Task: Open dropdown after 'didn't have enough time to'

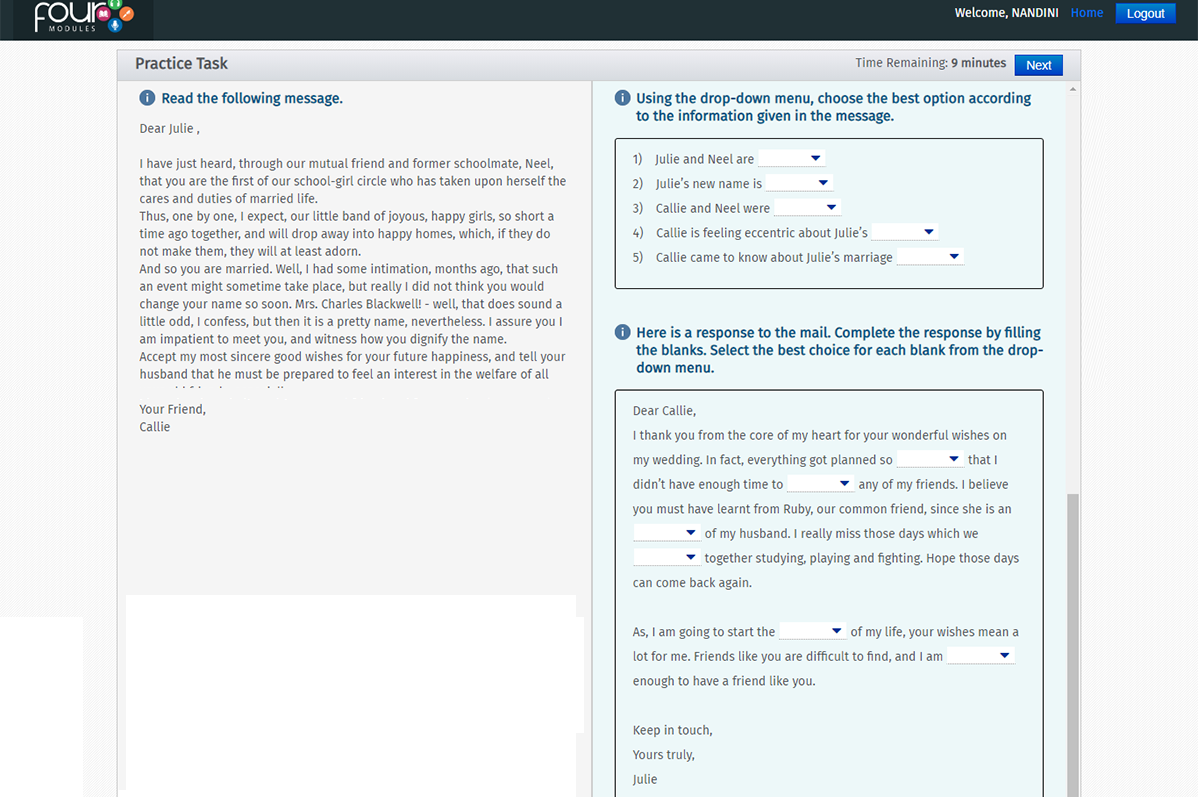Action: coord(821,483)
